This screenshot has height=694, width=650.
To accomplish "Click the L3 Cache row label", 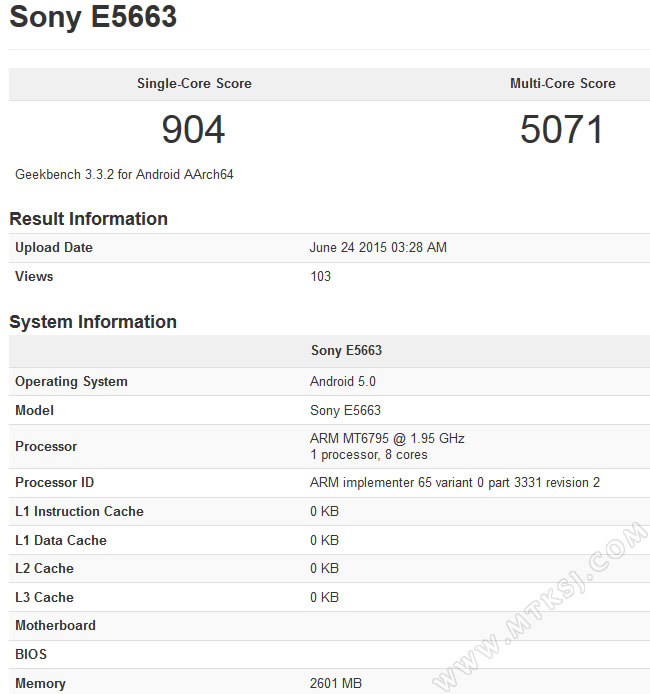I will click(x=44, y=598).
